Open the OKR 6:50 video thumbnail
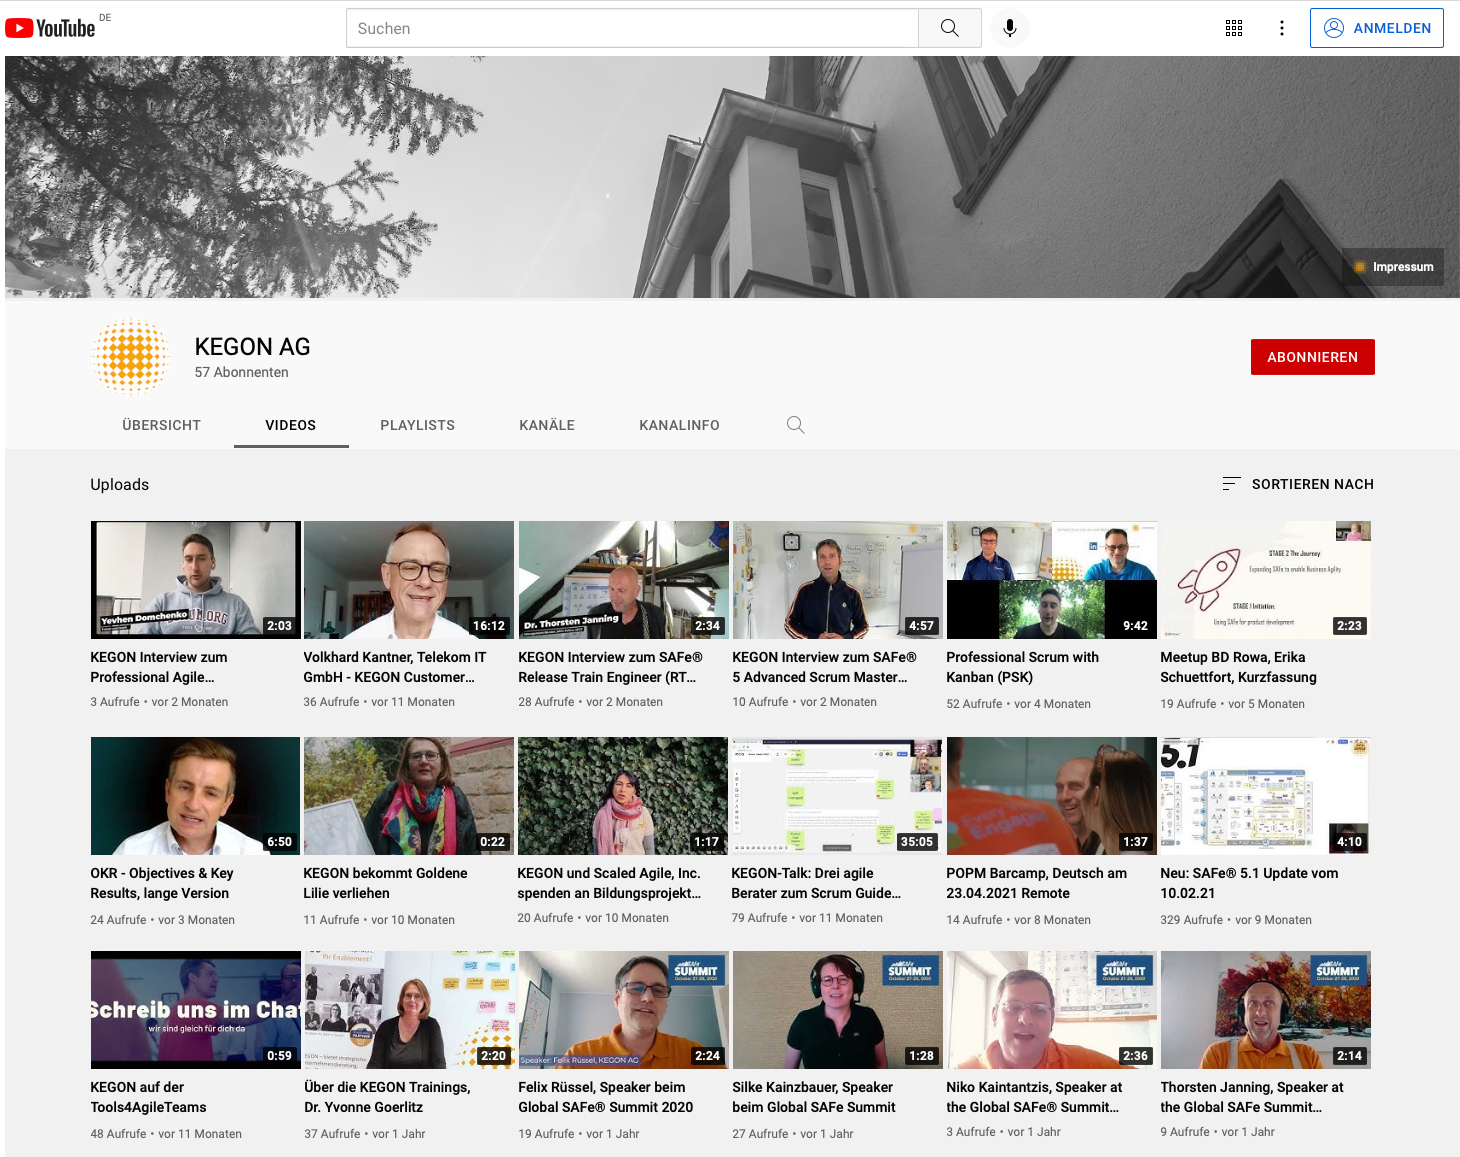 (x=195, y=796)
